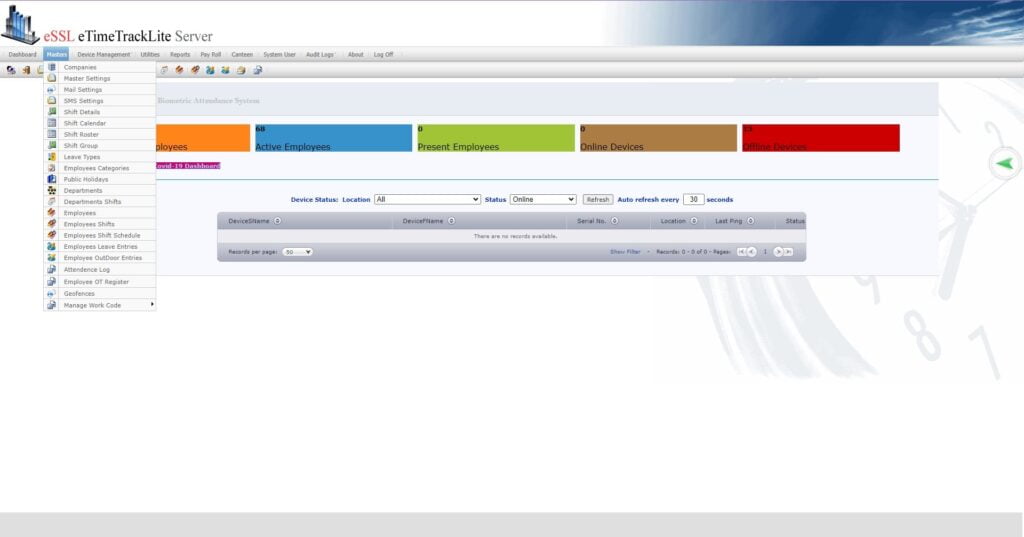Click the Show Filter link
The height and width of the screenshot is (537, 1024).
coord(625,252)
